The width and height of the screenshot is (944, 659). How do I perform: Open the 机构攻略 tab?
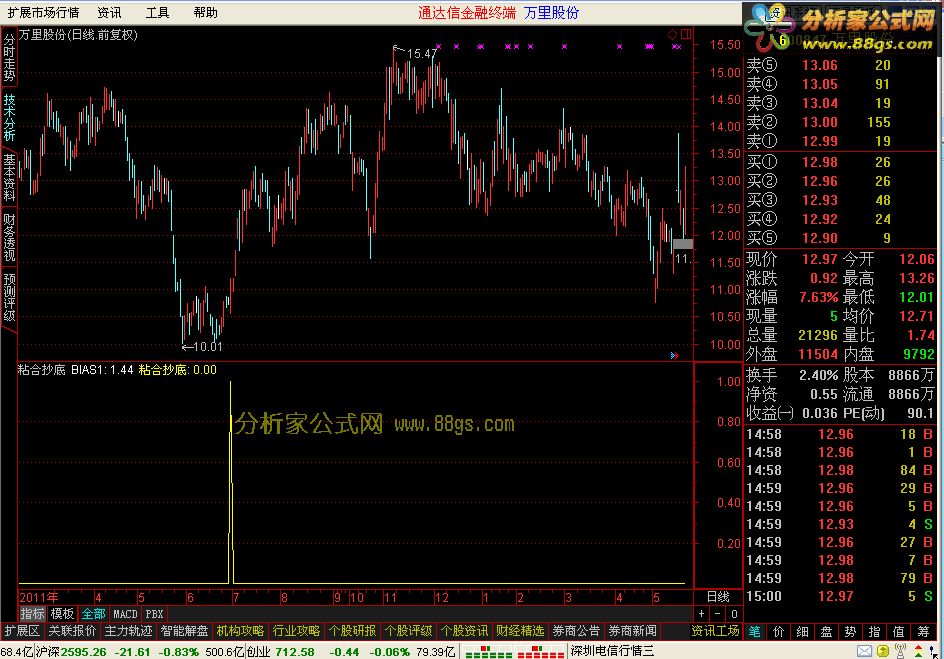click(240, 631)
